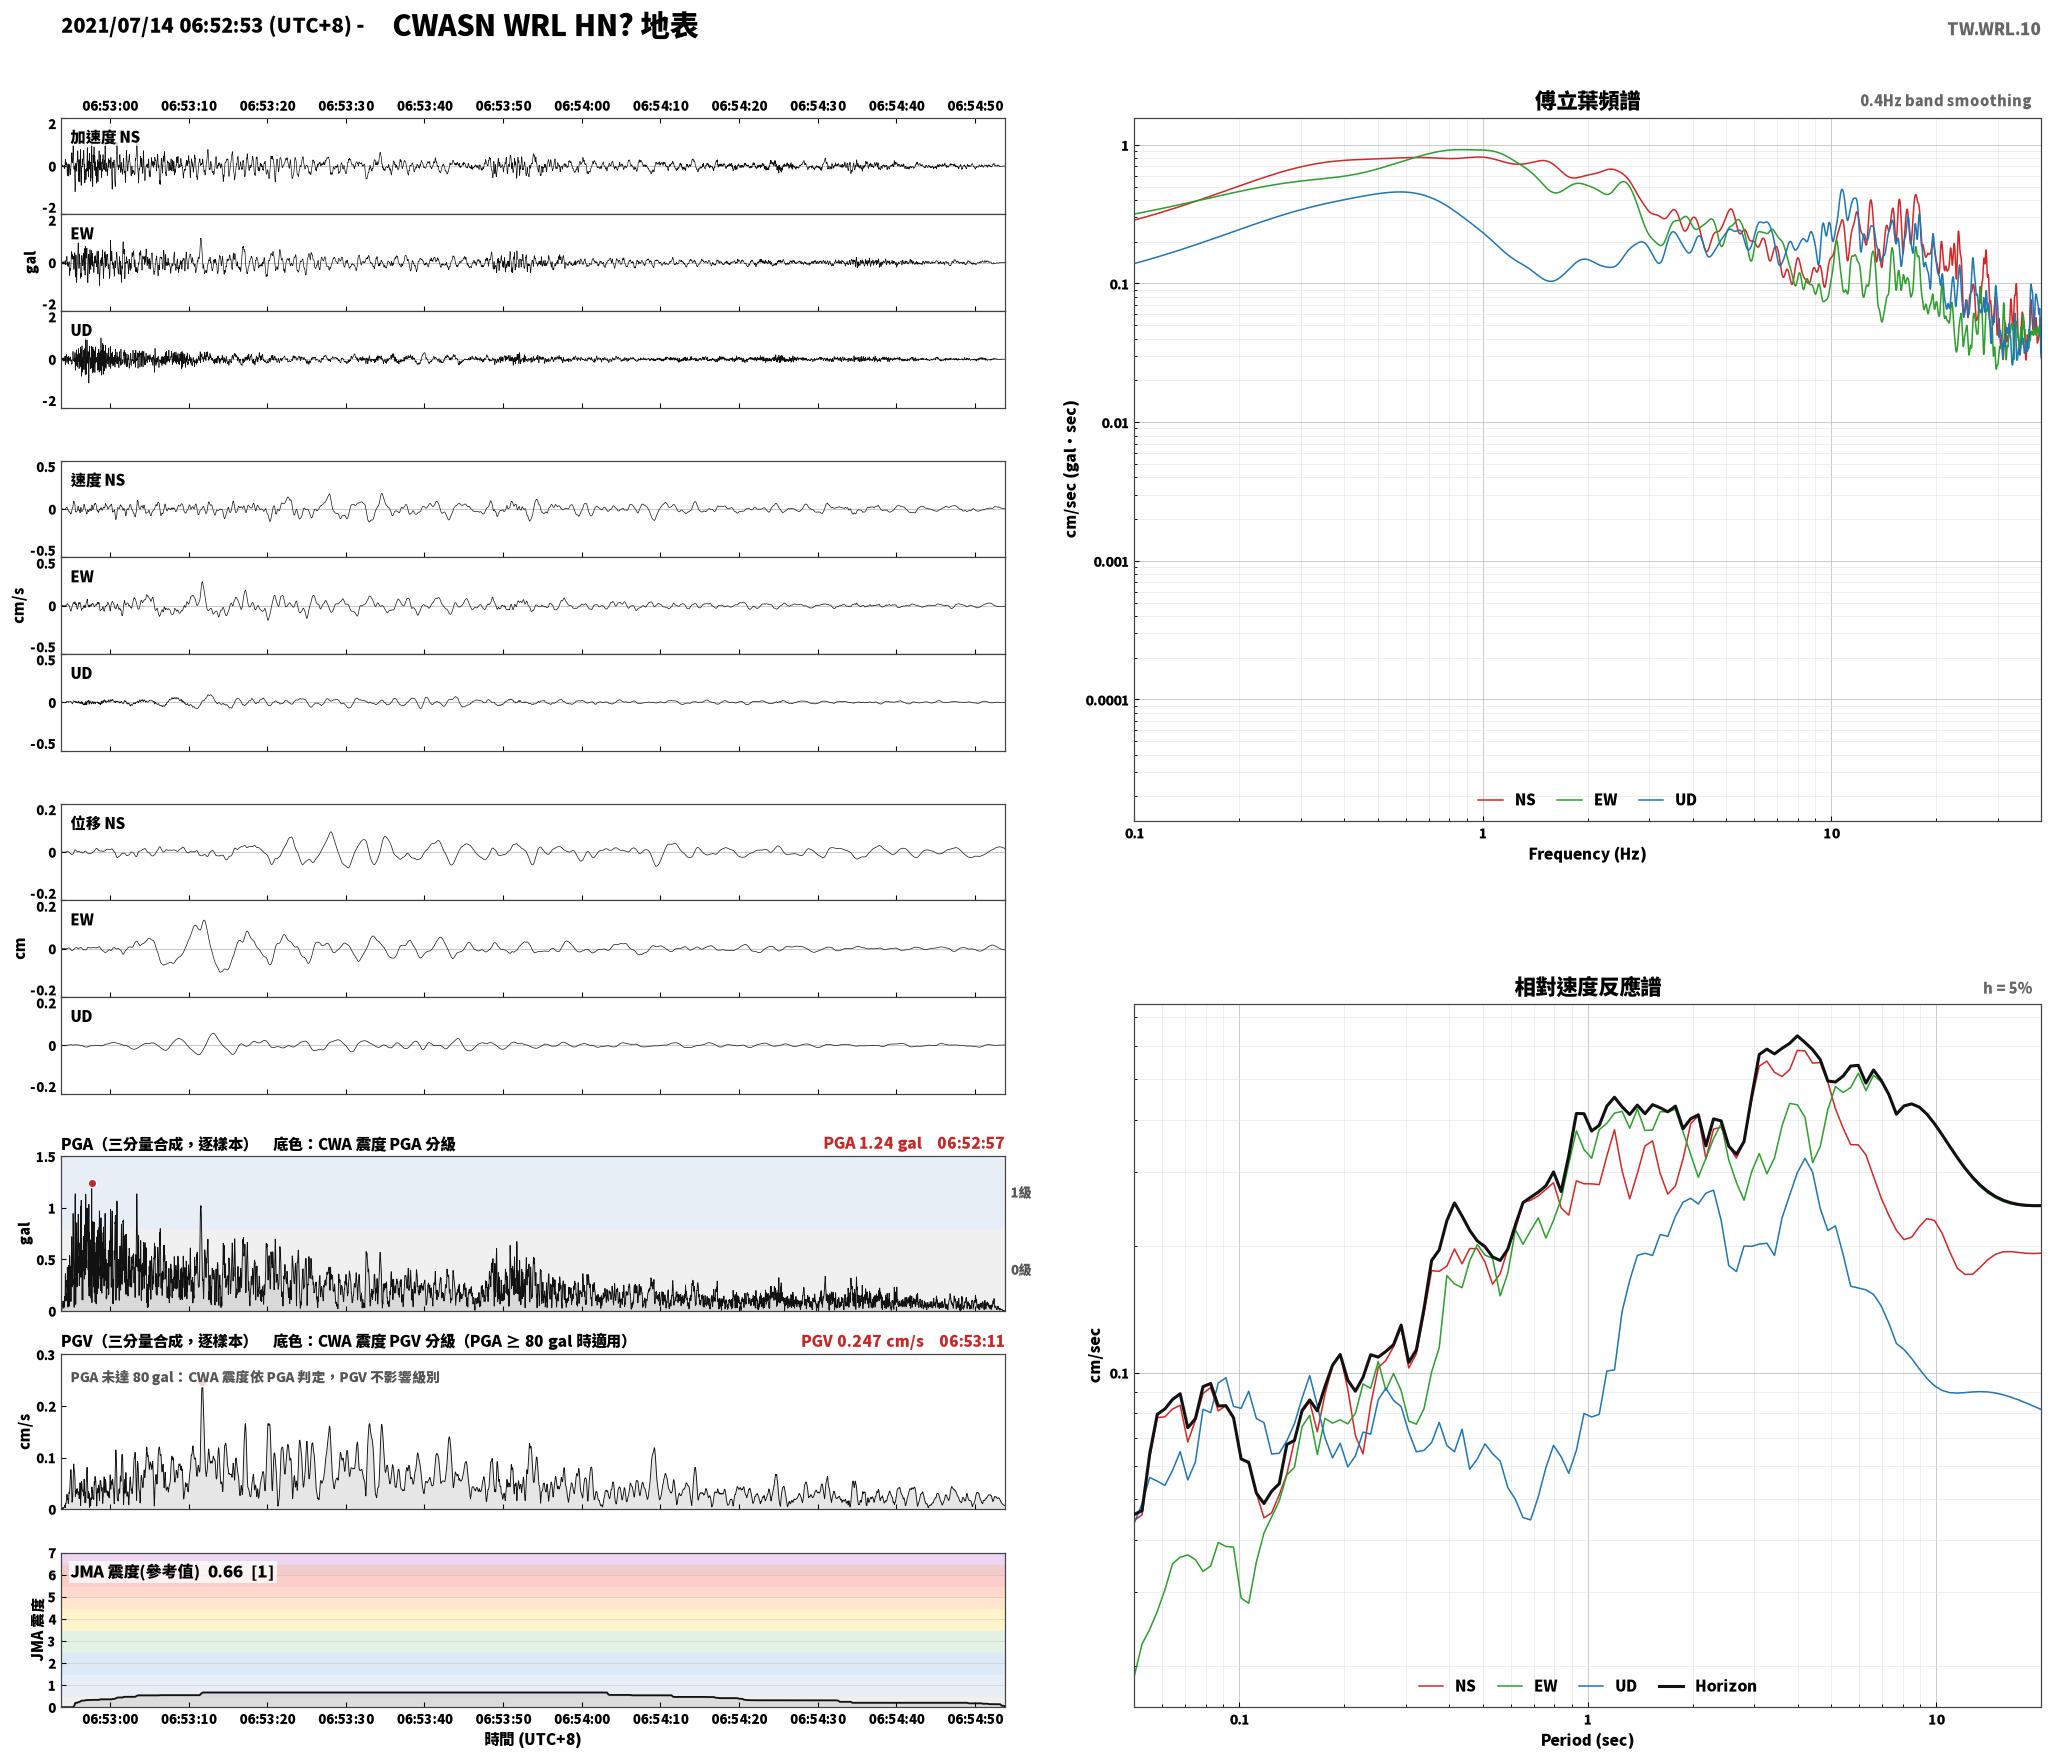Click the NS legend entry in Fourier spectrum
The width and height of the screenshot is (2052, 1760).
pyautogui.click(x=1506, y=799)
